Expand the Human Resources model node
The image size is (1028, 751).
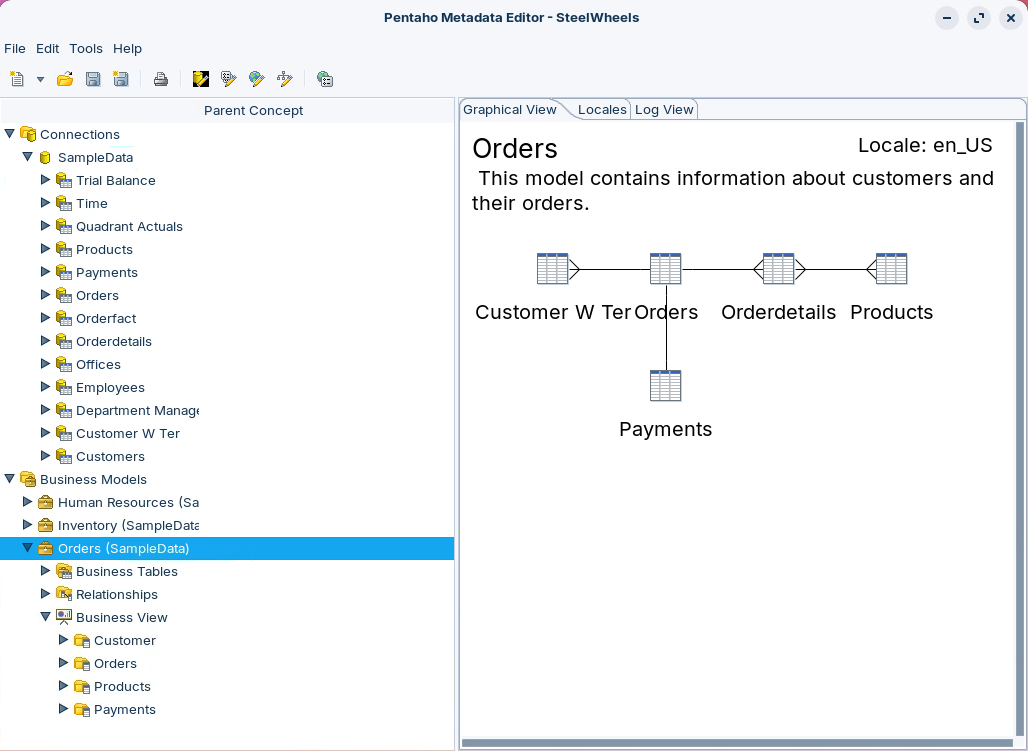(x=28, y=502)
